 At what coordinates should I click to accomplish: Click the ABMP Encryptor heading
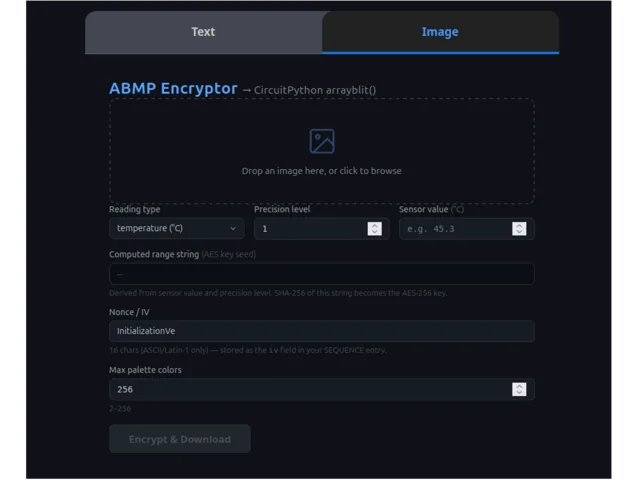(x=173, y=89)
